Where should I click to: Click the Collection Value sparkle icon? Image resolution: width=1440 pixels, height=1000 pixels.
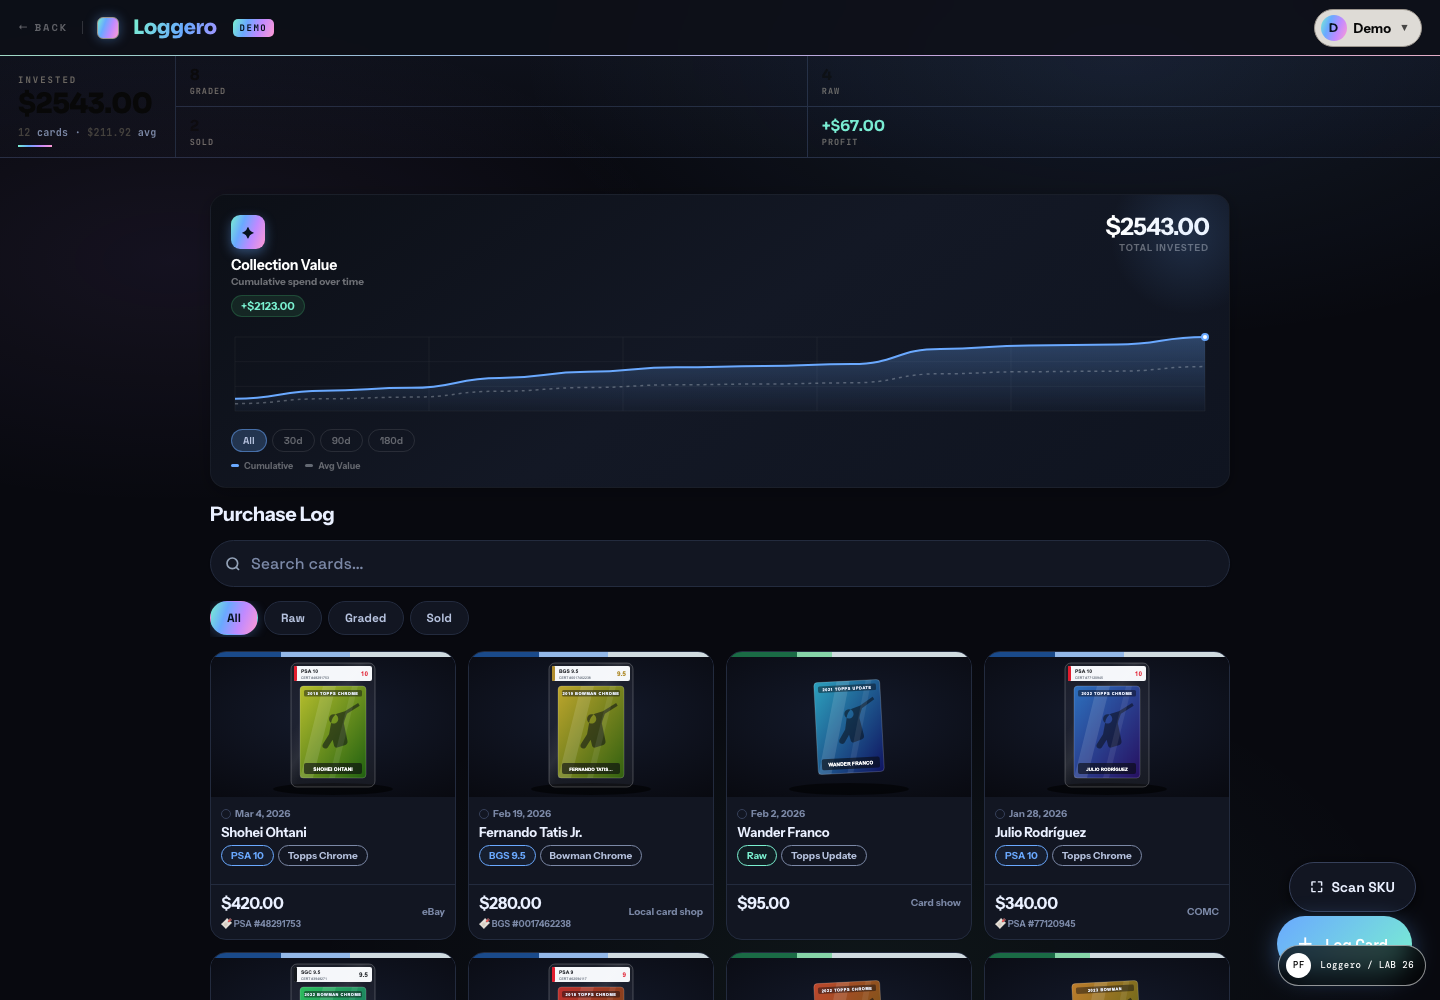248,232
